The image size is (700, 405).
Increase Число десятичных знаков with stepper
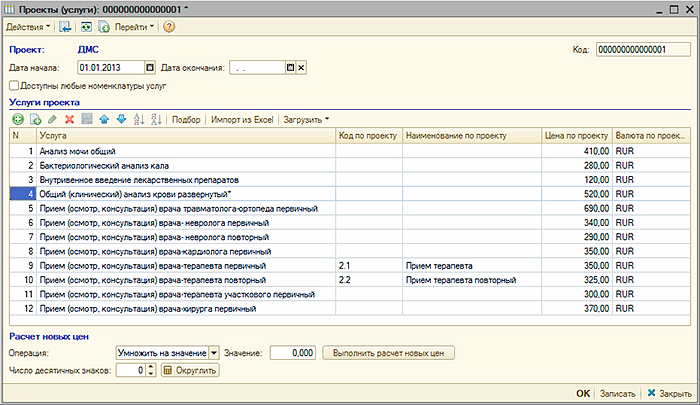tap(150, 367)
